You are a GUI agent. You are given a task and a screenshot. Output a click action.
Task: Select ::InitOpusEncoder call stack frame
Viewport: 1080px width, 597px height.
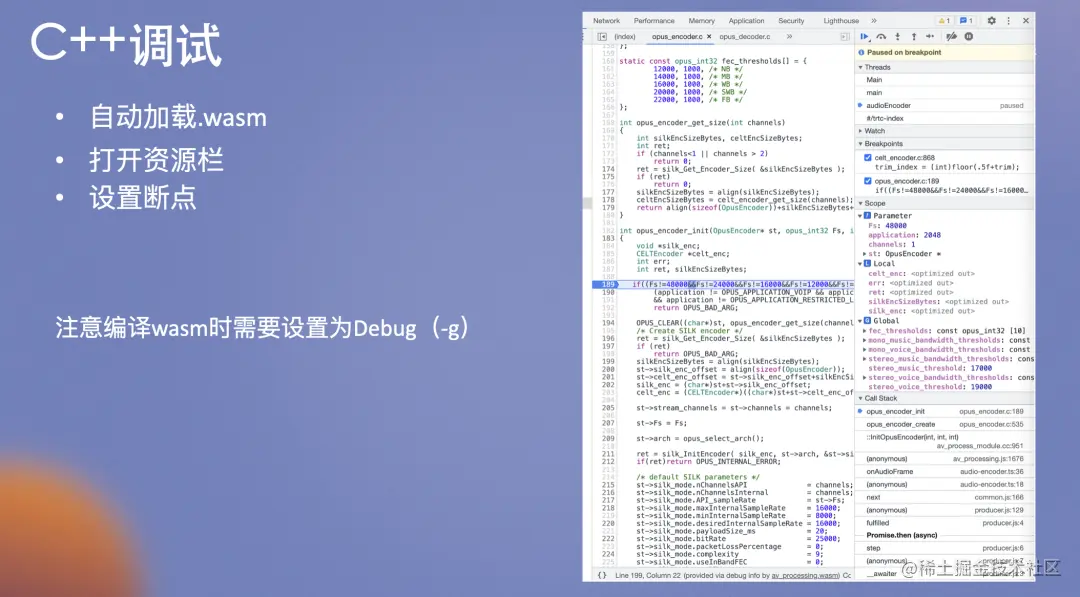tap(945, 441)
